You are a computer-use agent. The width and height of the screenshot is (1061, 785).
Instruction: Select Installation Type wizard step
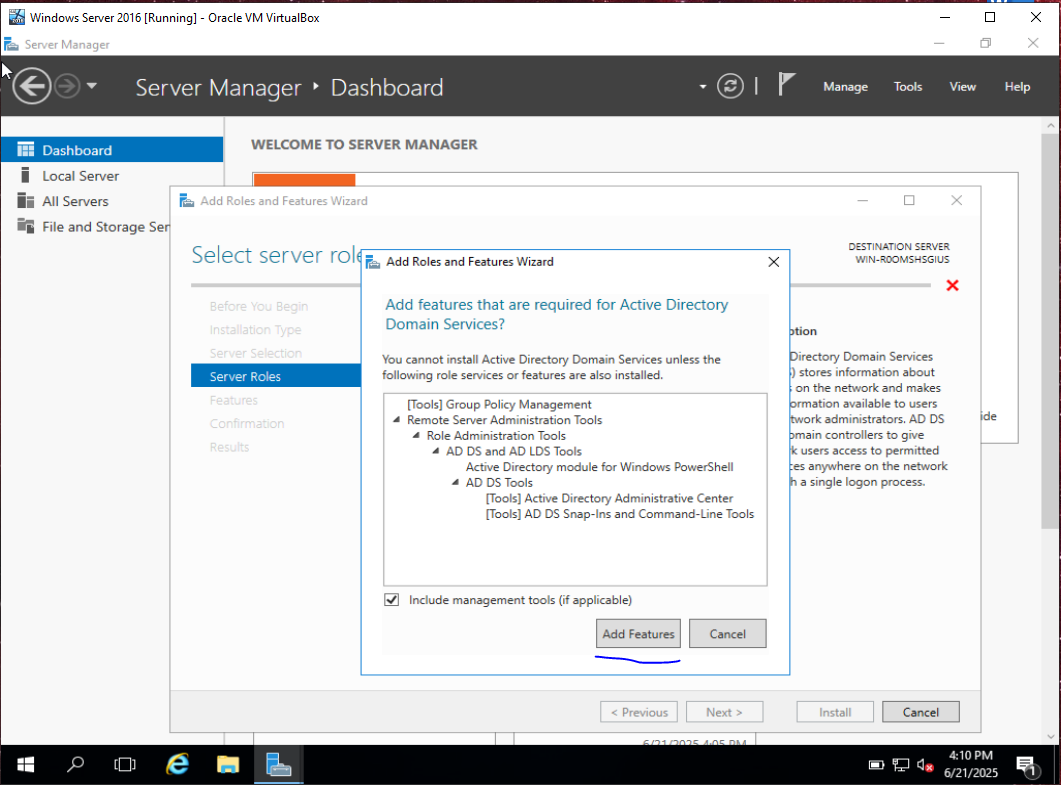255,330
